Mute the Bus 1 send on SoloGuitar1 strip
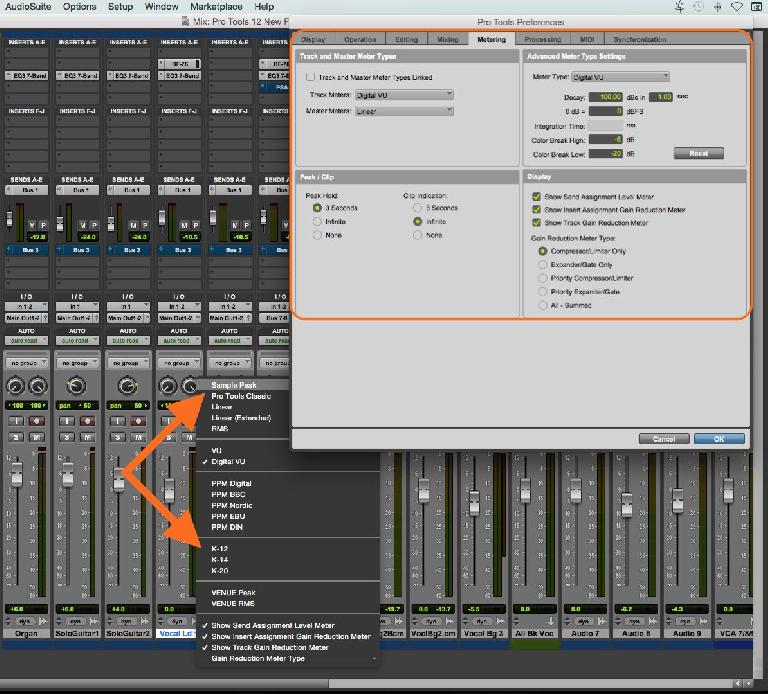 pos(83,225)
